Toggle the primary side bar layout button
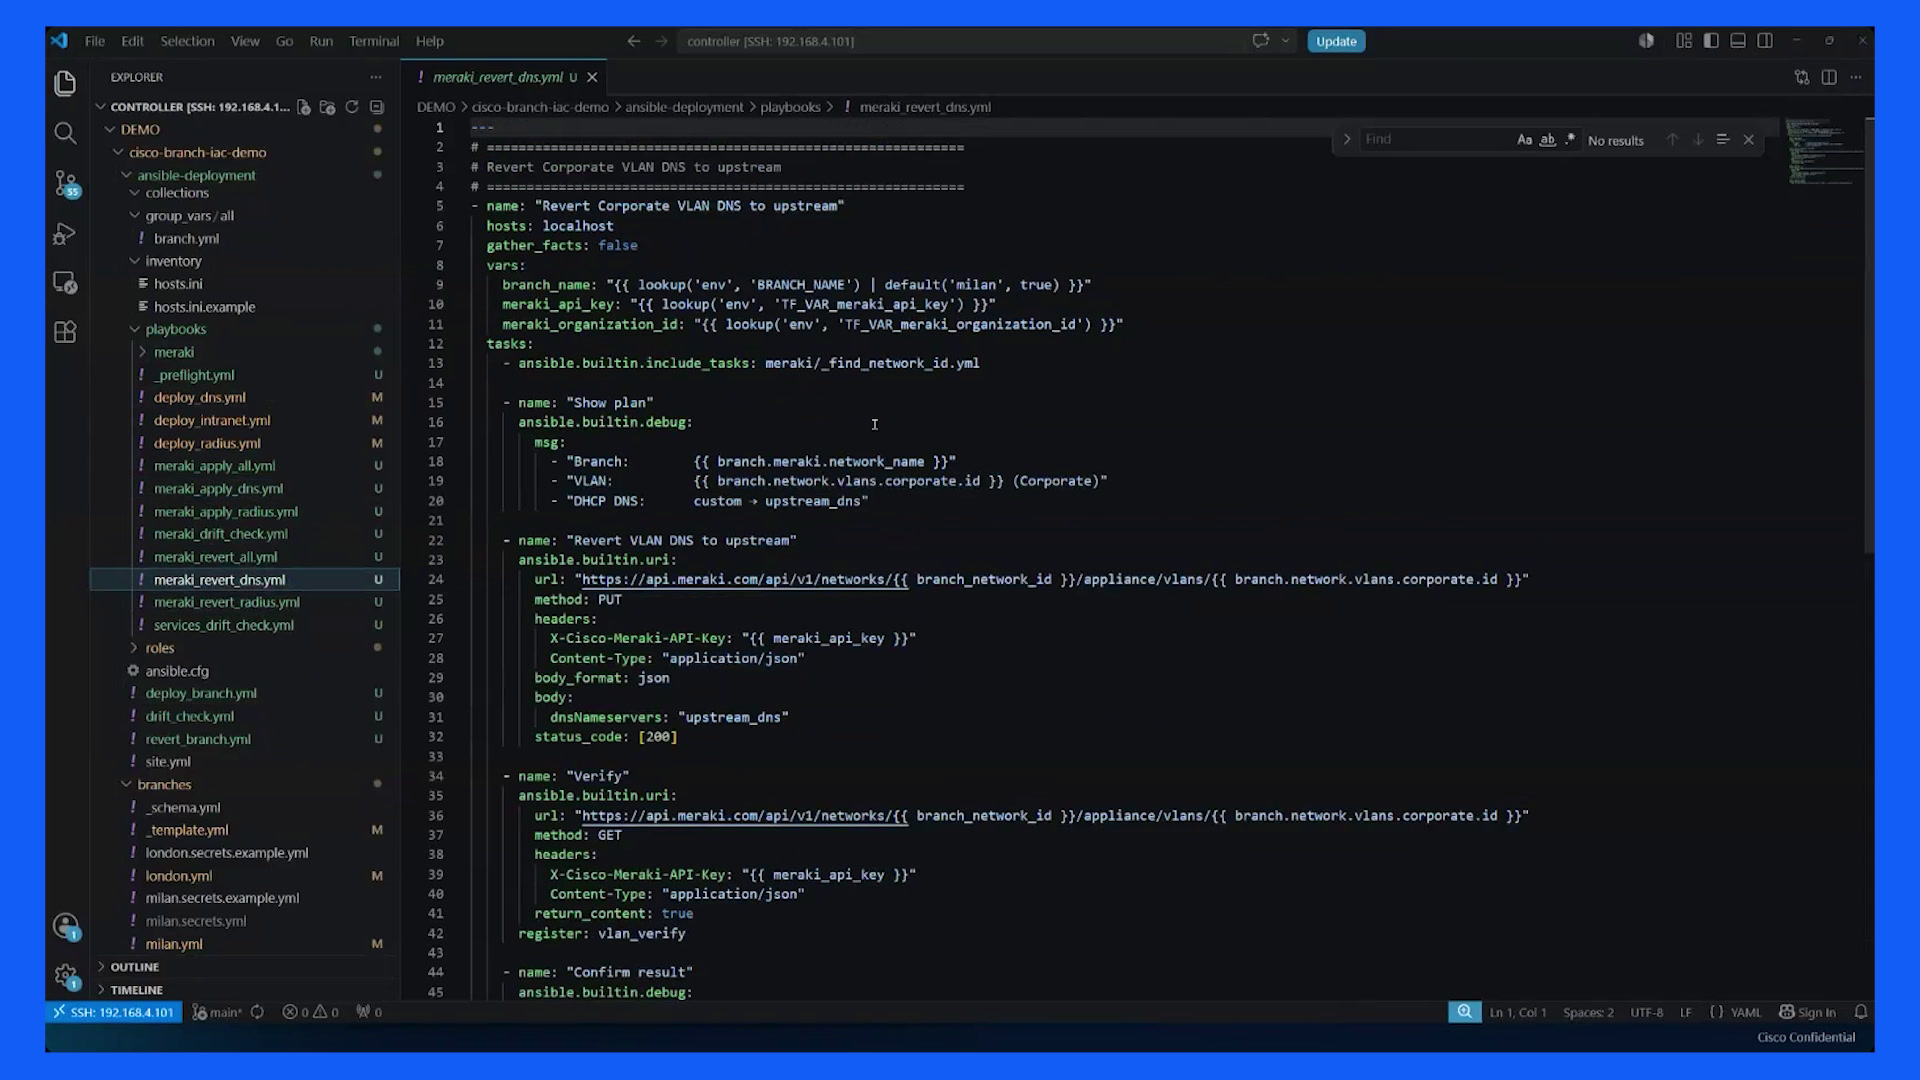This screenshot has height=1080, width=1920. click(1711, 41)
